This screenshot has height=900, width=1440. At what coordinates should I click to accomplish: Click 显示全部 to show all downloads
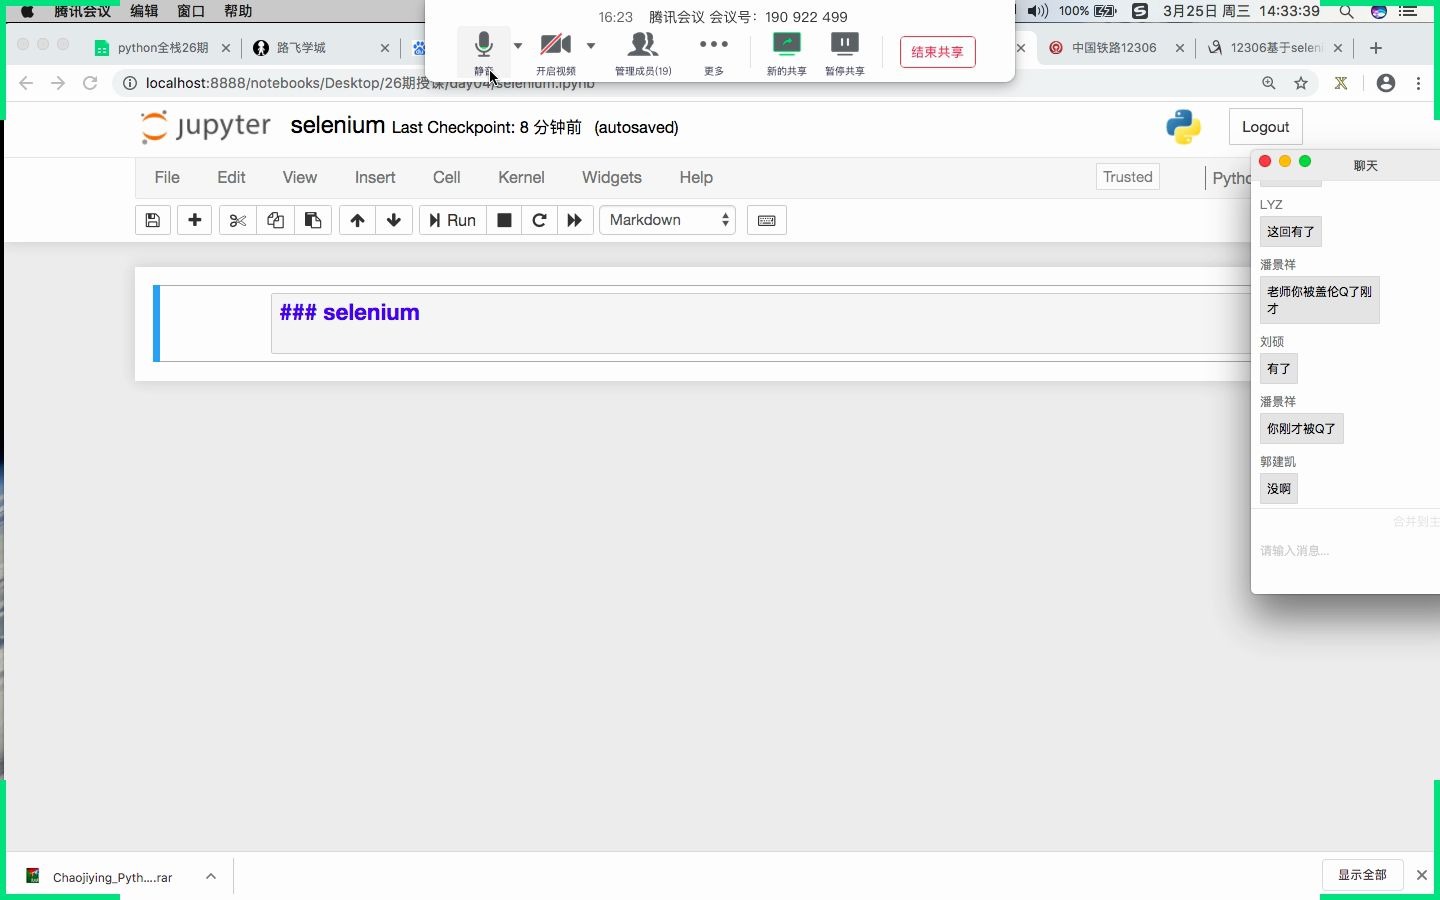point(1363,875)
